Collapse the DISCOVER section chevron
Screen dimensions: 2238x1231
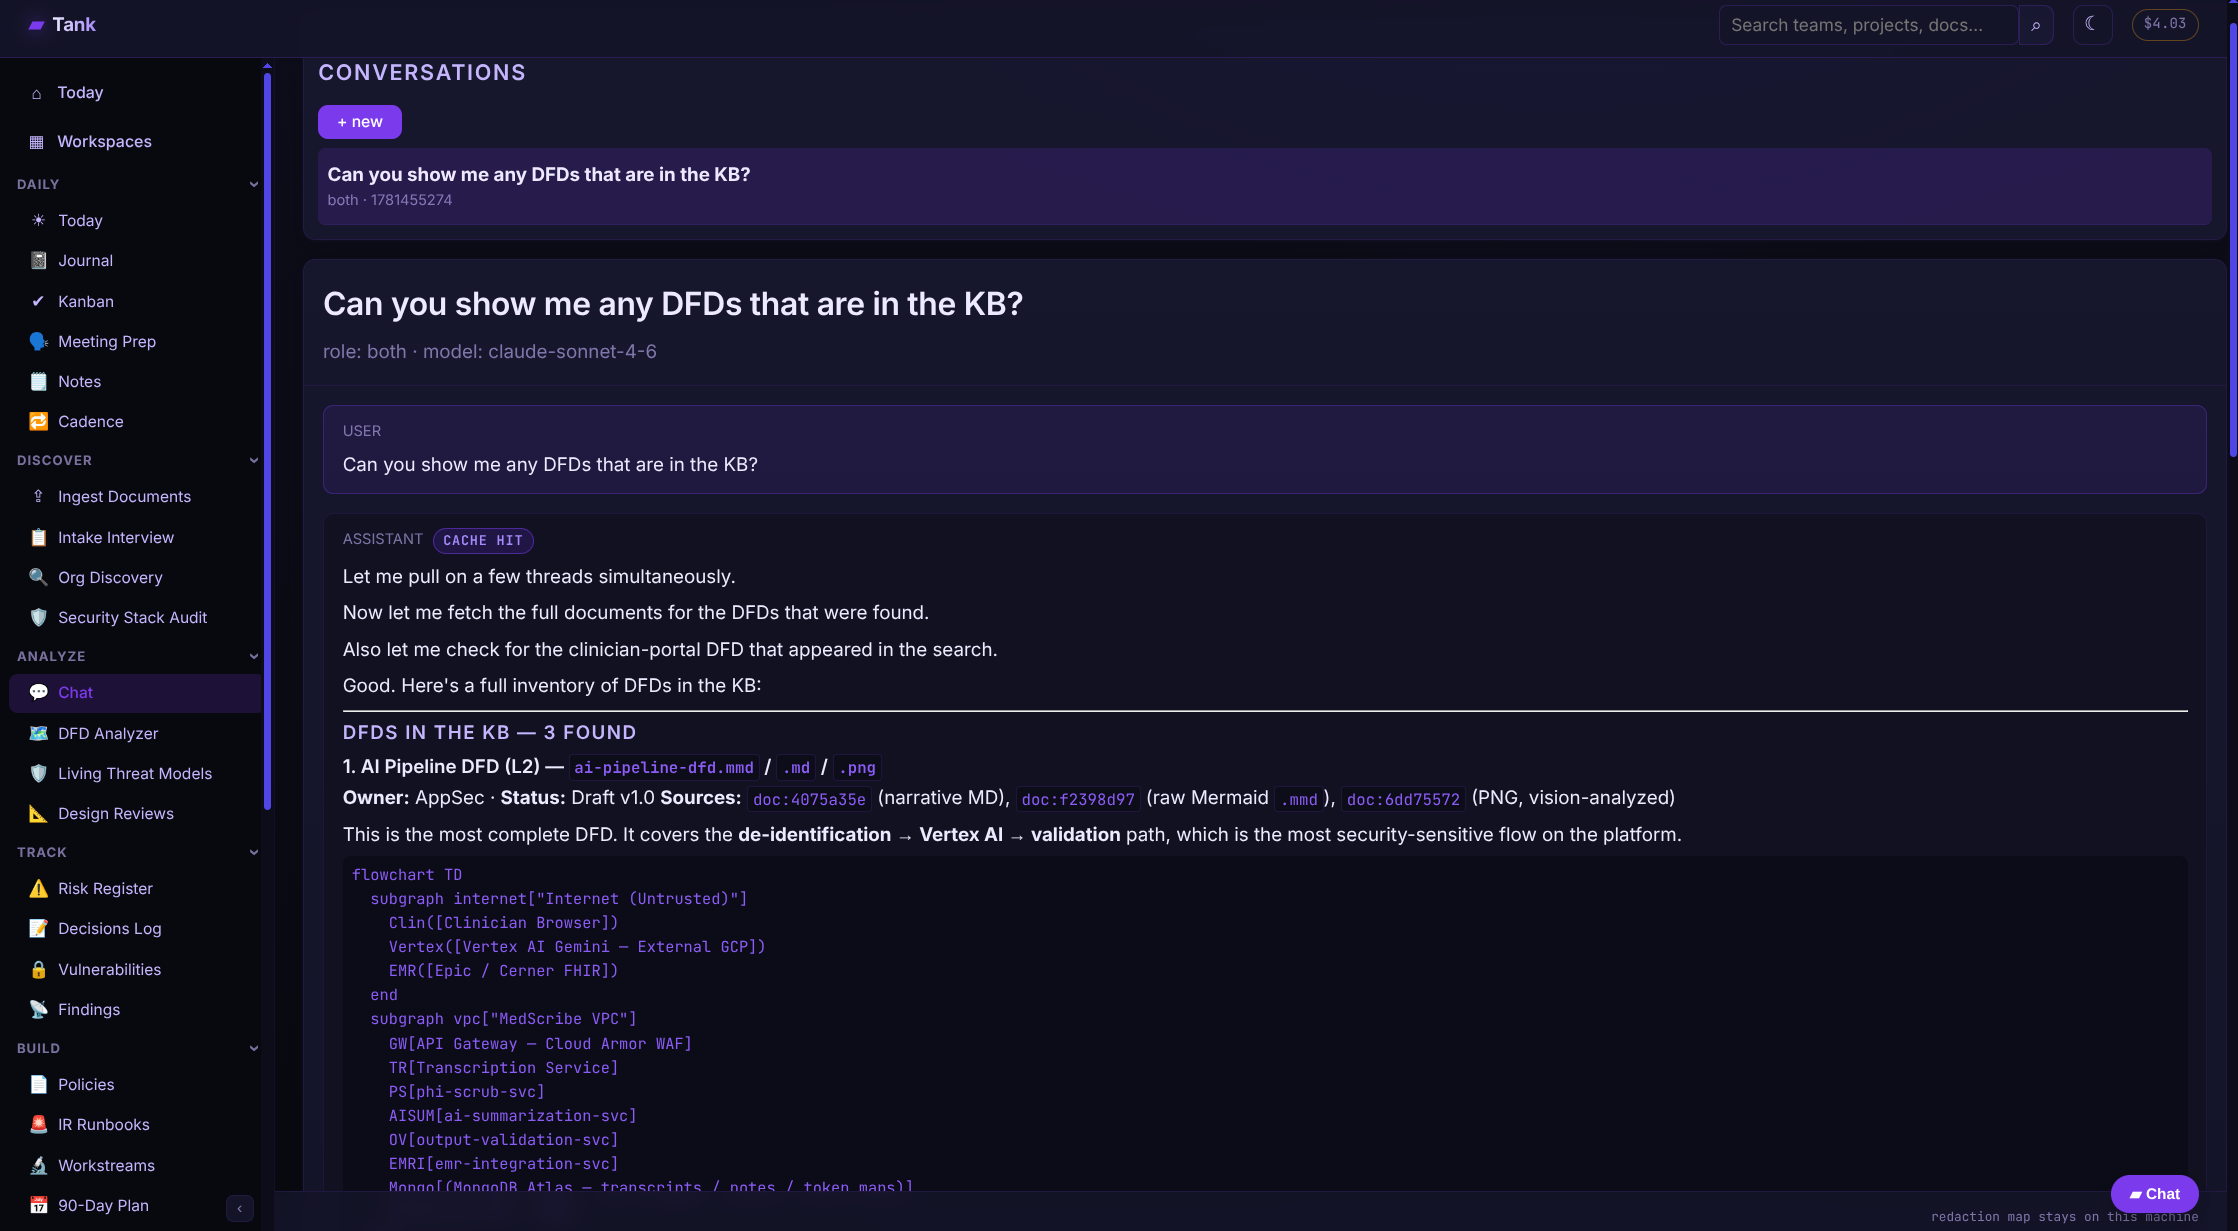(x=254, y=460)
